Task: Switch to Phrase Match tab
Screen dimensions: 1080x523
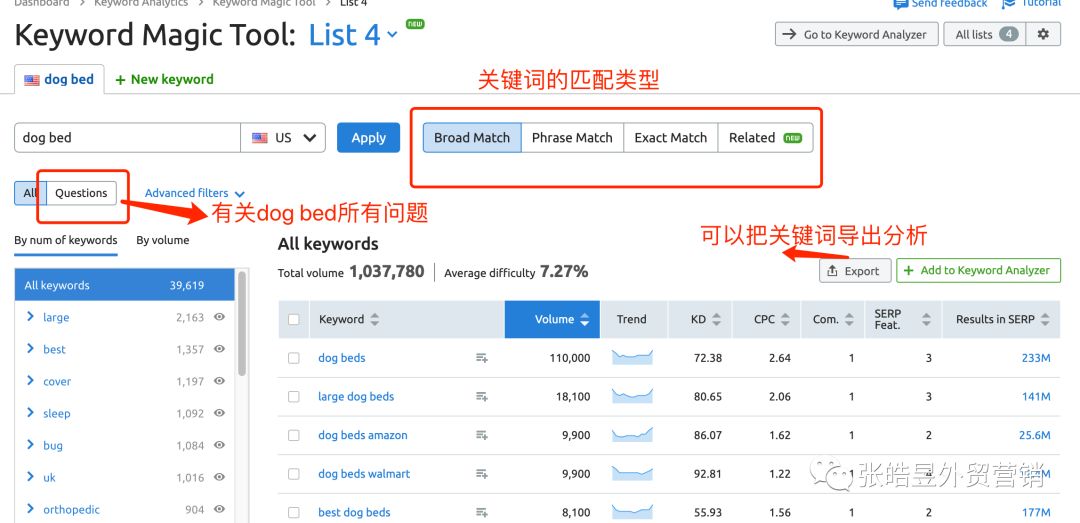Action: pyautogui.click(x=572, y=138)
